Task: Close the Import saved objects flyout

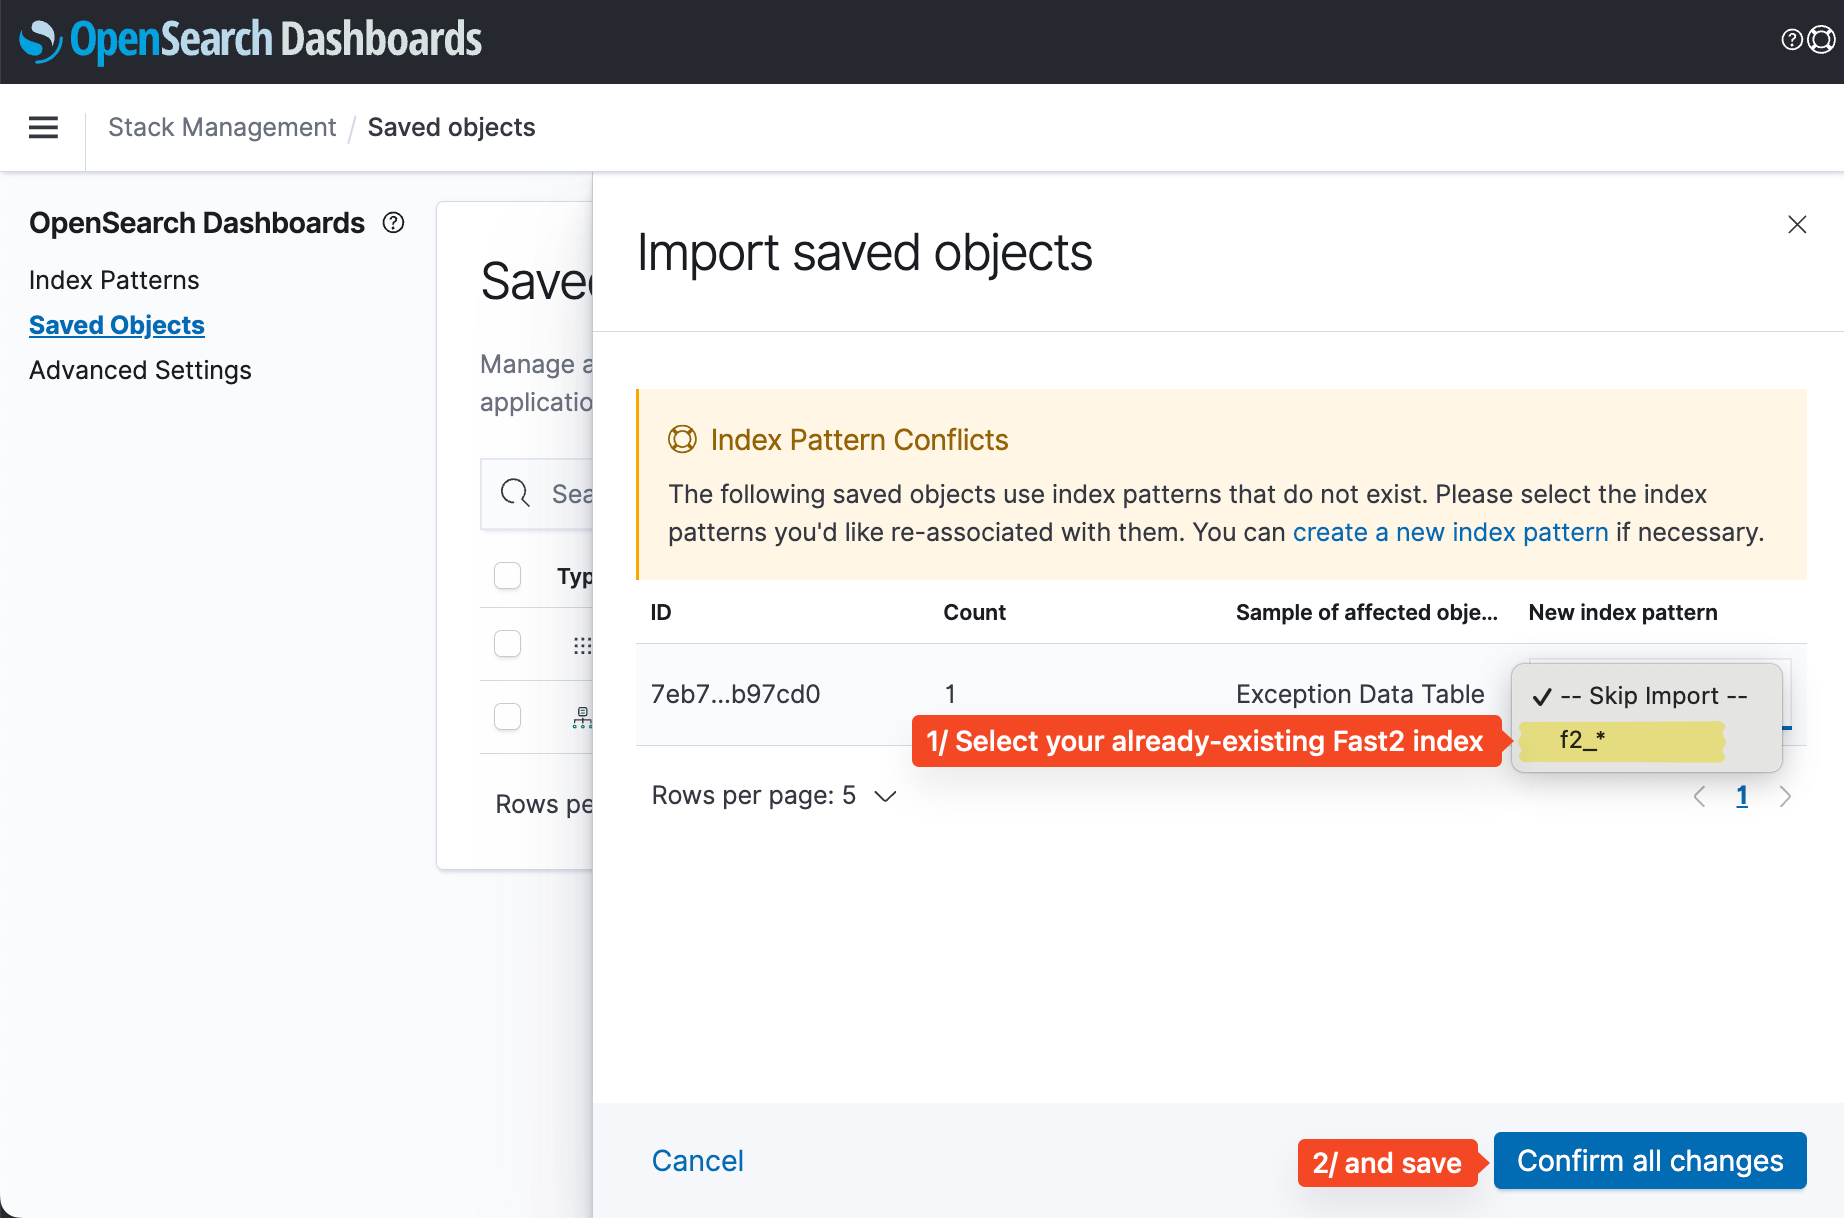Action: (1797, 225)
